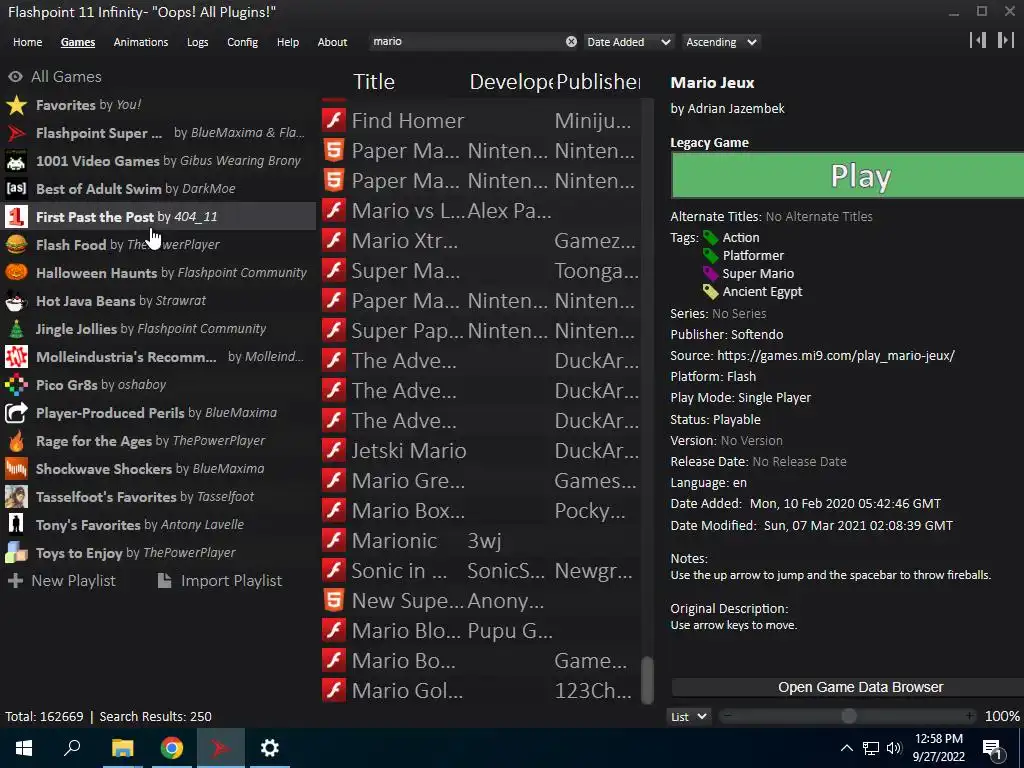The height and width of the screenshot is (768, 1024).
Task: Open Windows taskbar search
Action: coord(72,748)
